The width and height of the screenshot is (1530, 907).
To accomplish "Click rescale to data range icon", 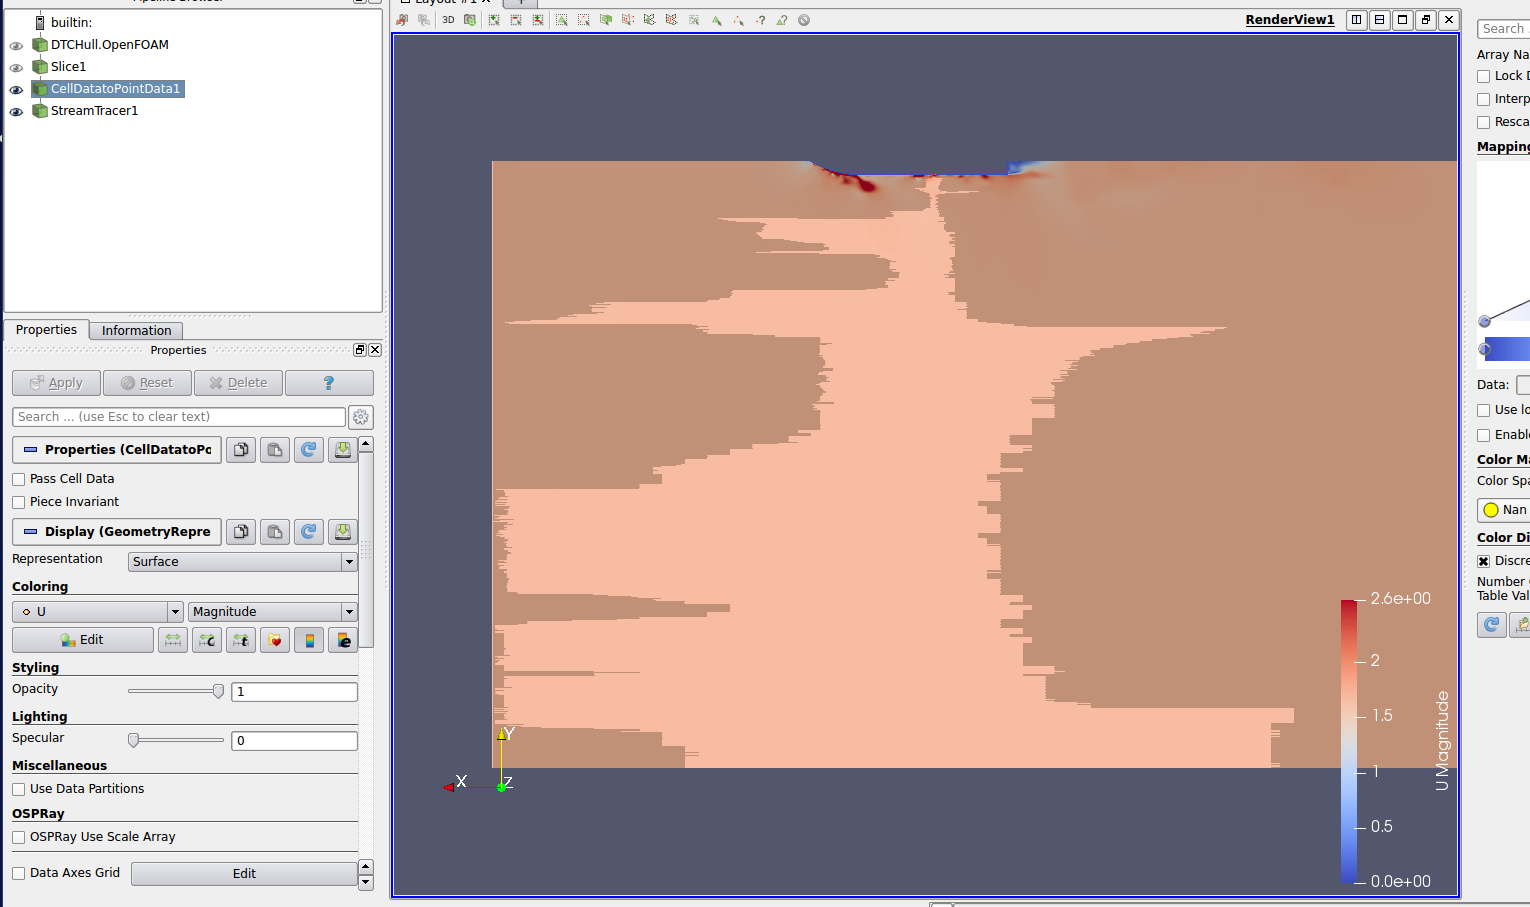I will (x=173, y=640).
